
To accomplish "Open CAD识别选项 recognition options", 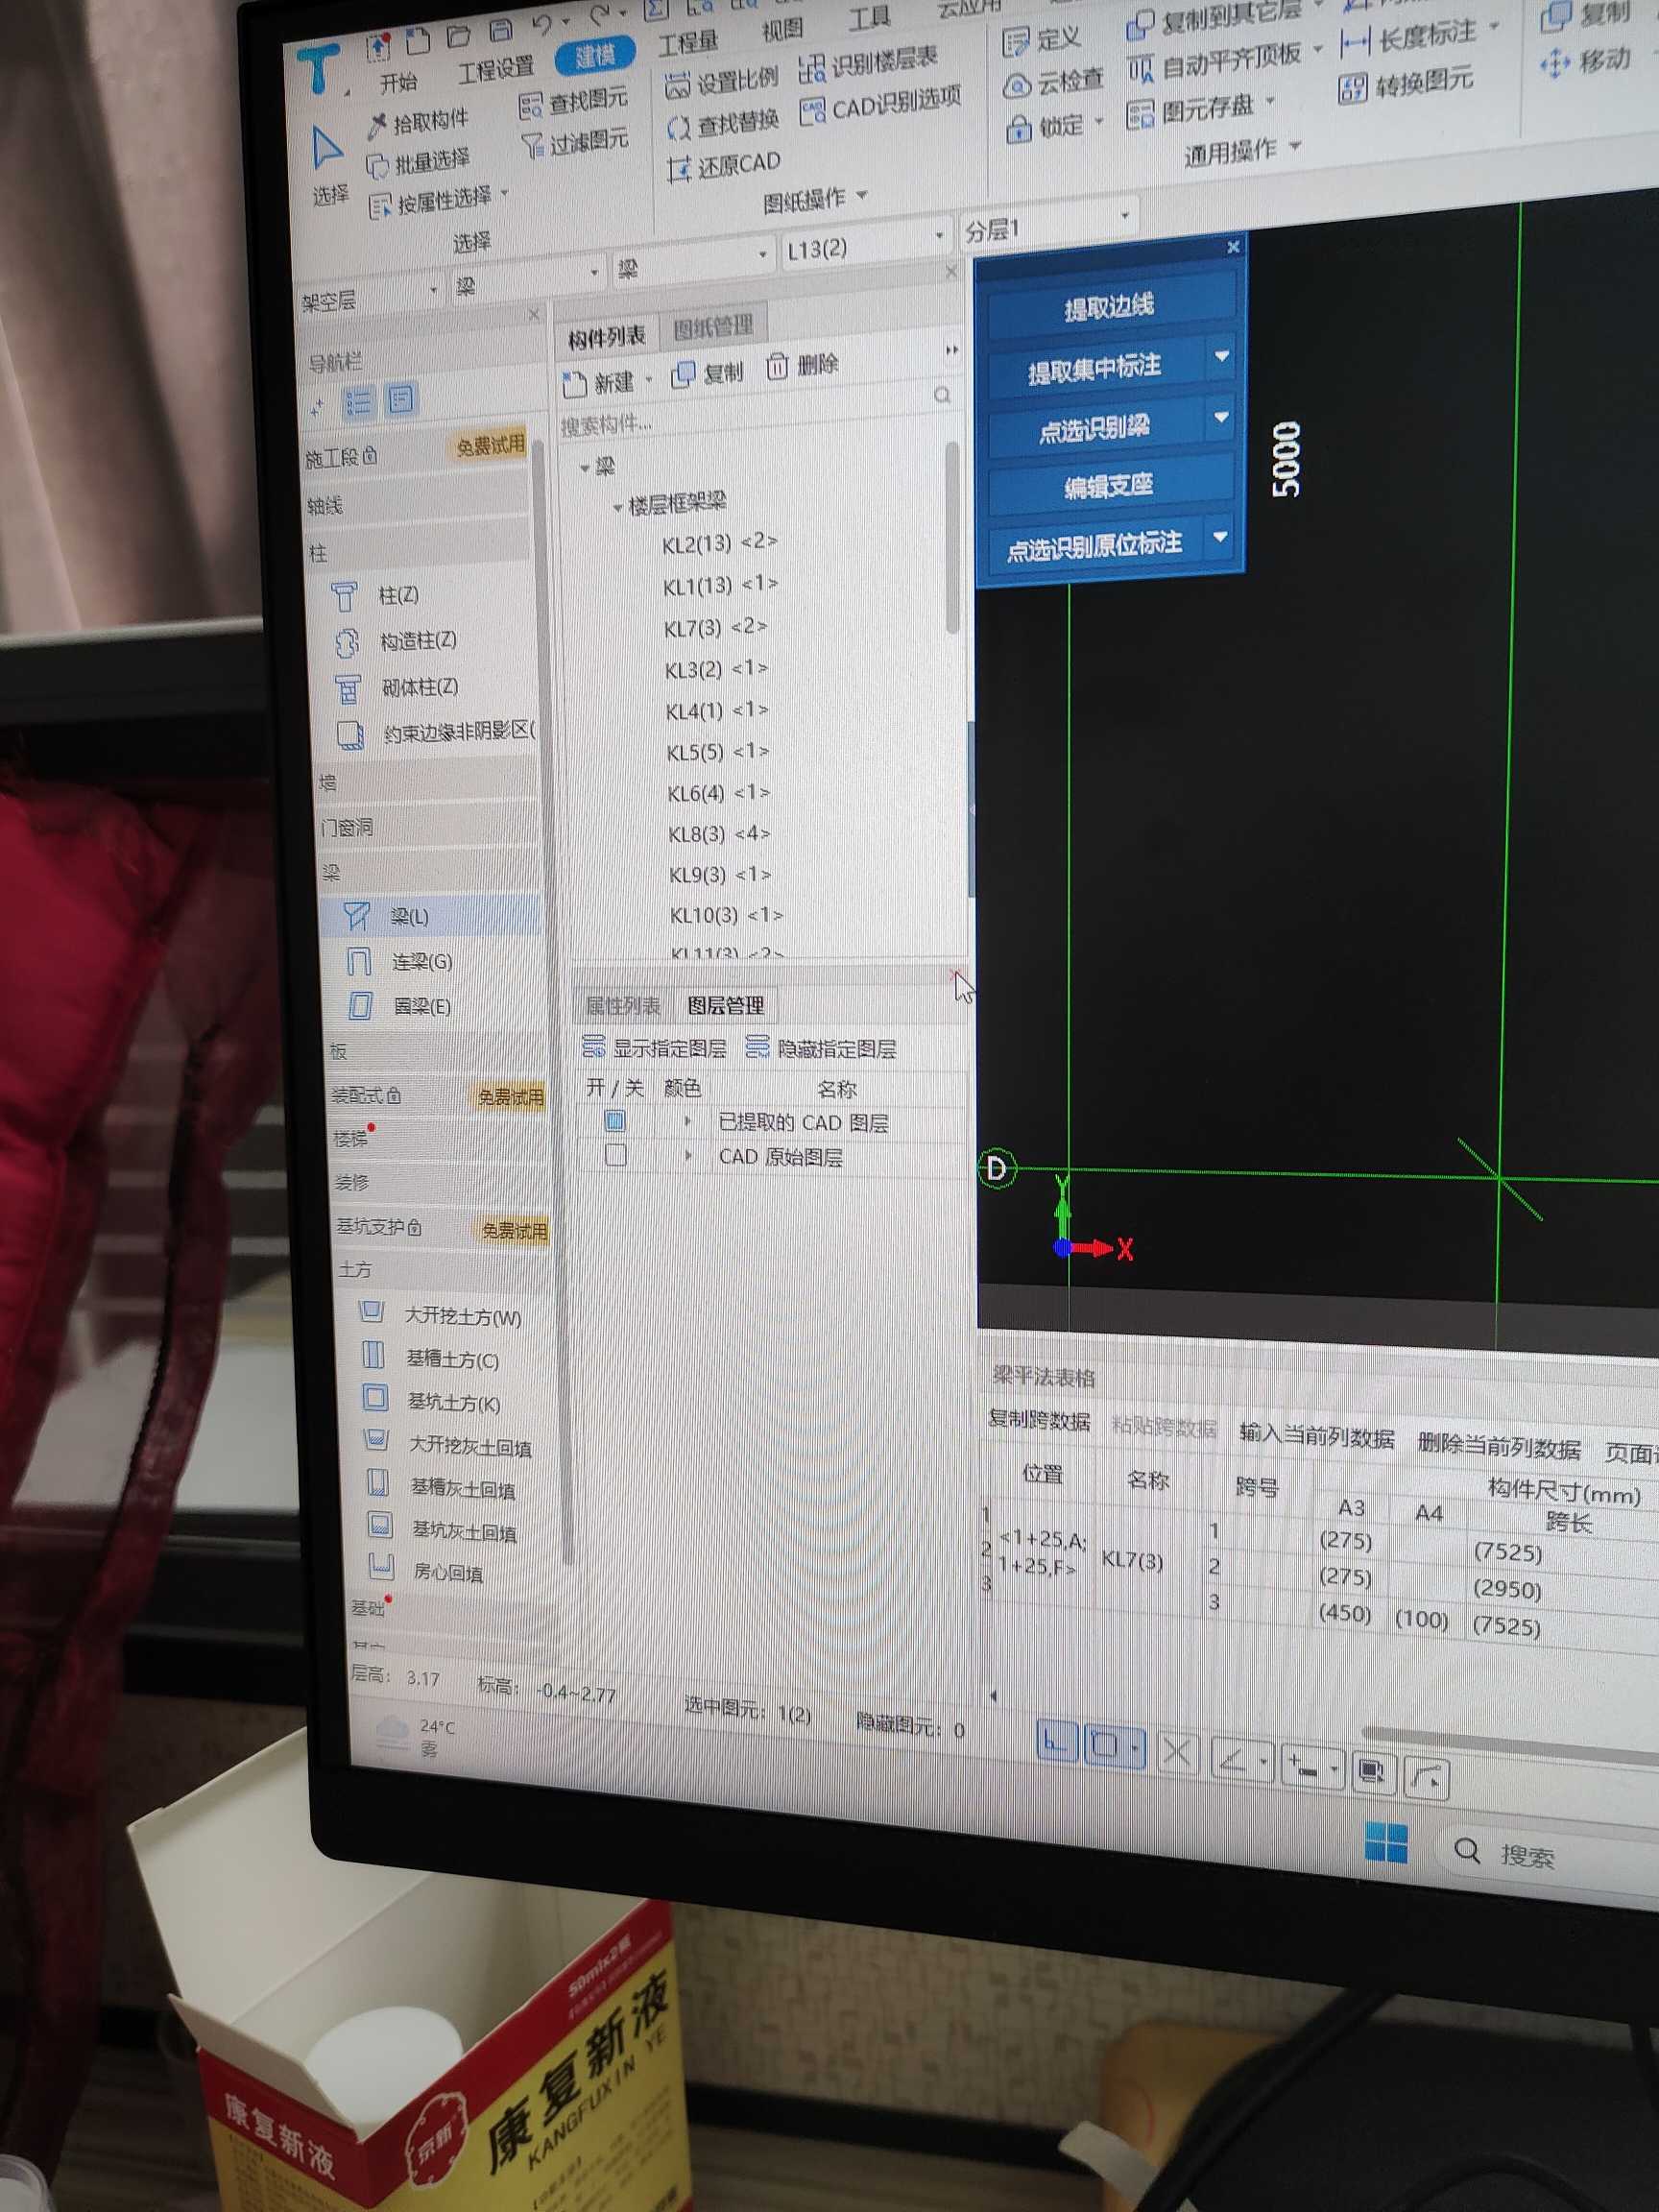I will 881,103.
